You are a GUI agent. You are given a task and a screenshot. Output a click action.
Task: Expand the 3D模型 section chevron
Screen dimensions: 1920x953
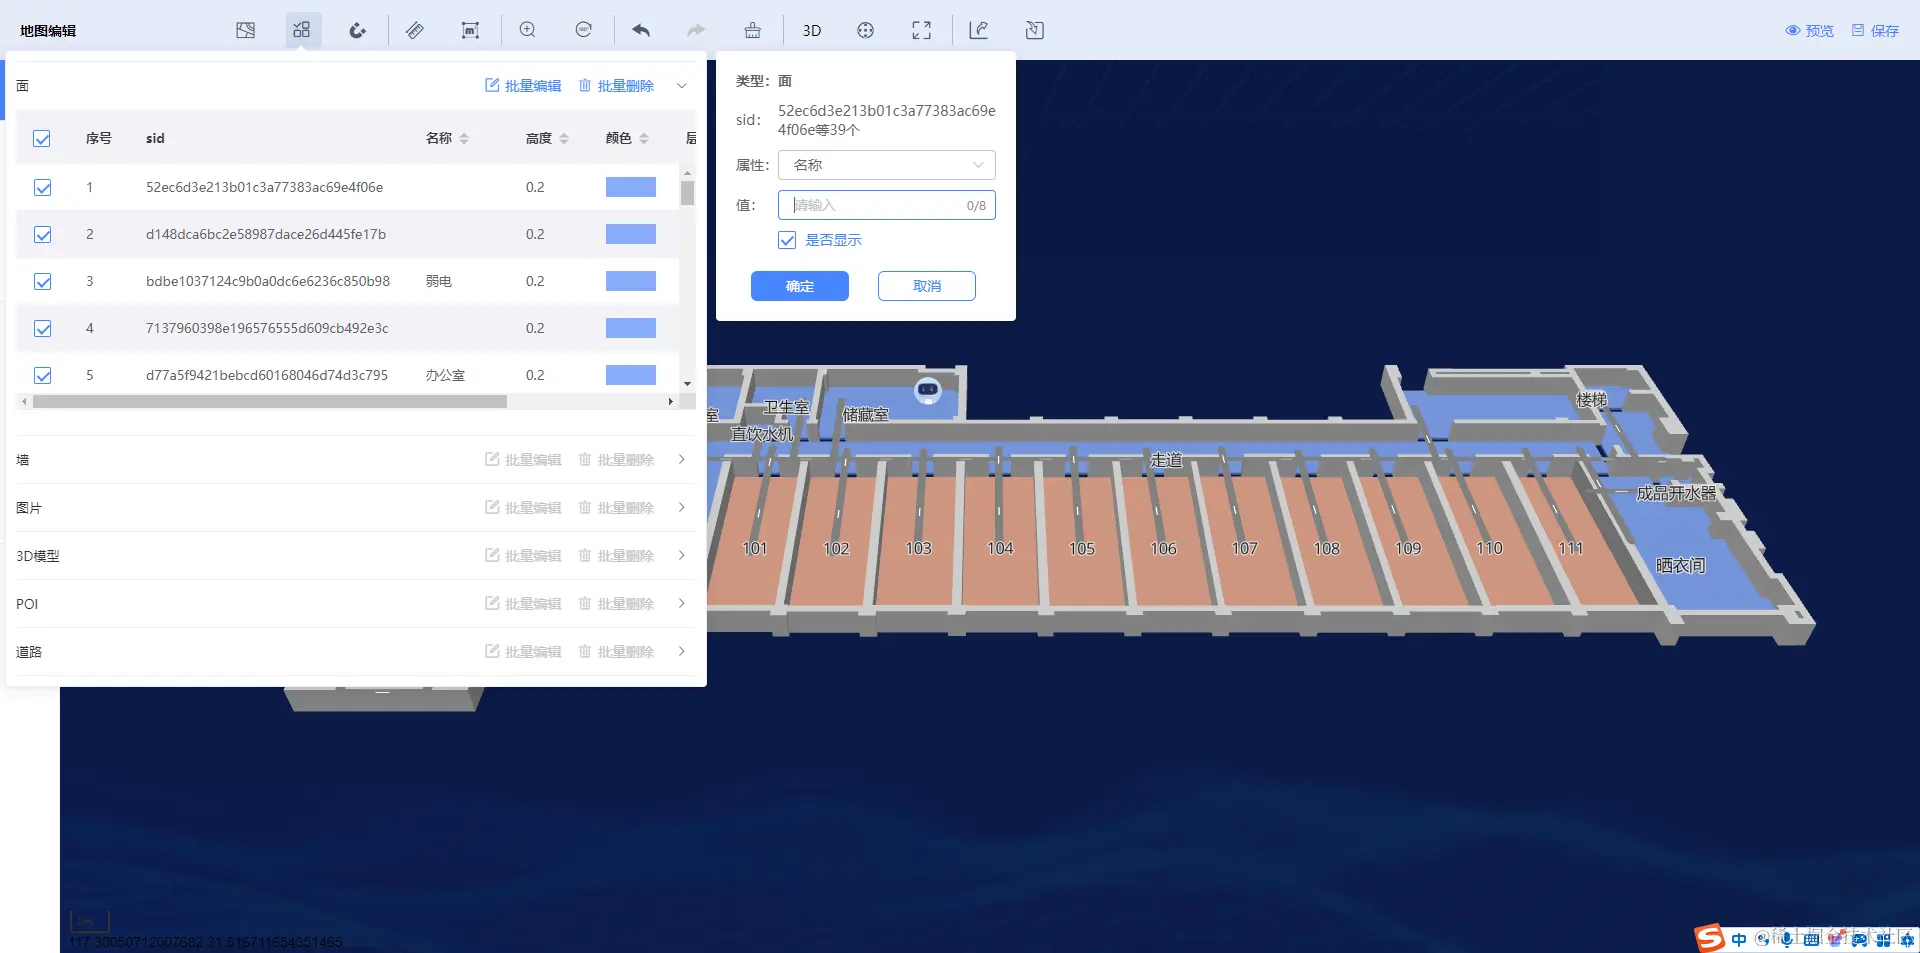tap(682, 556)
